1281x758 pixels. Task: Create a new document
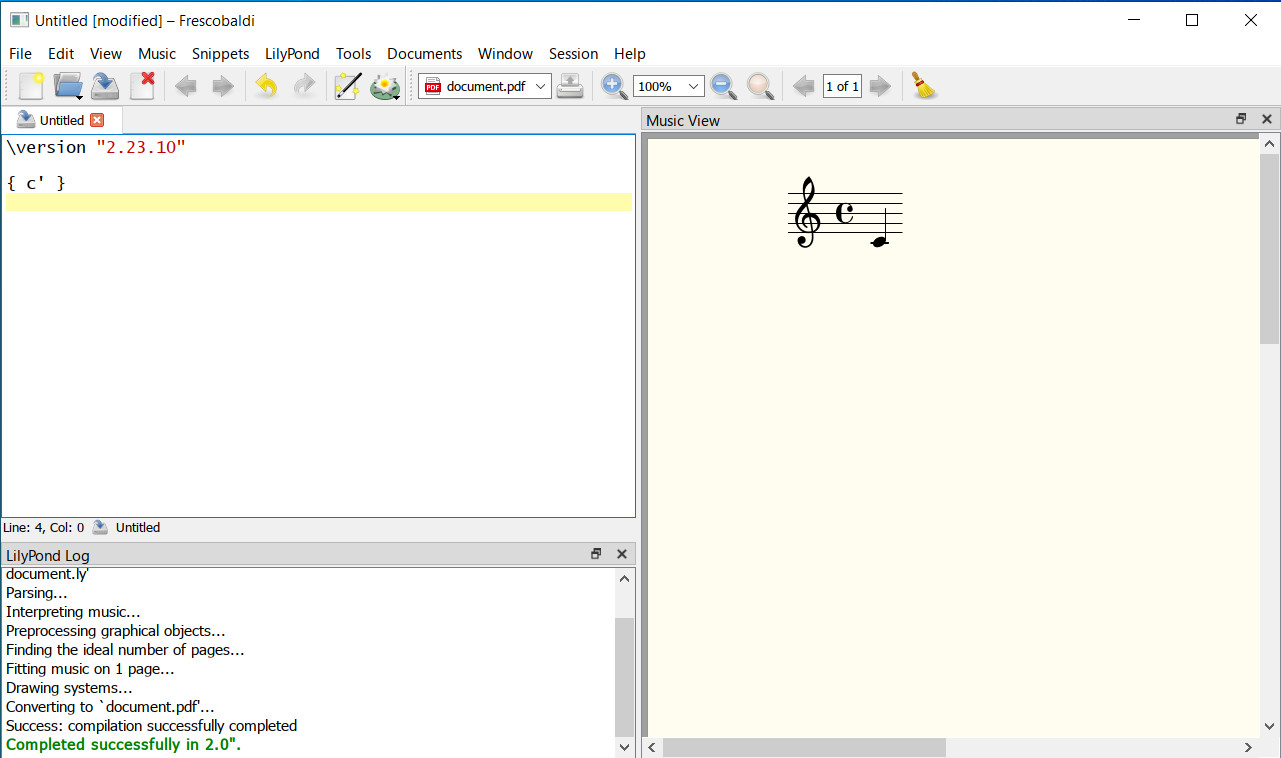[31, 86]
